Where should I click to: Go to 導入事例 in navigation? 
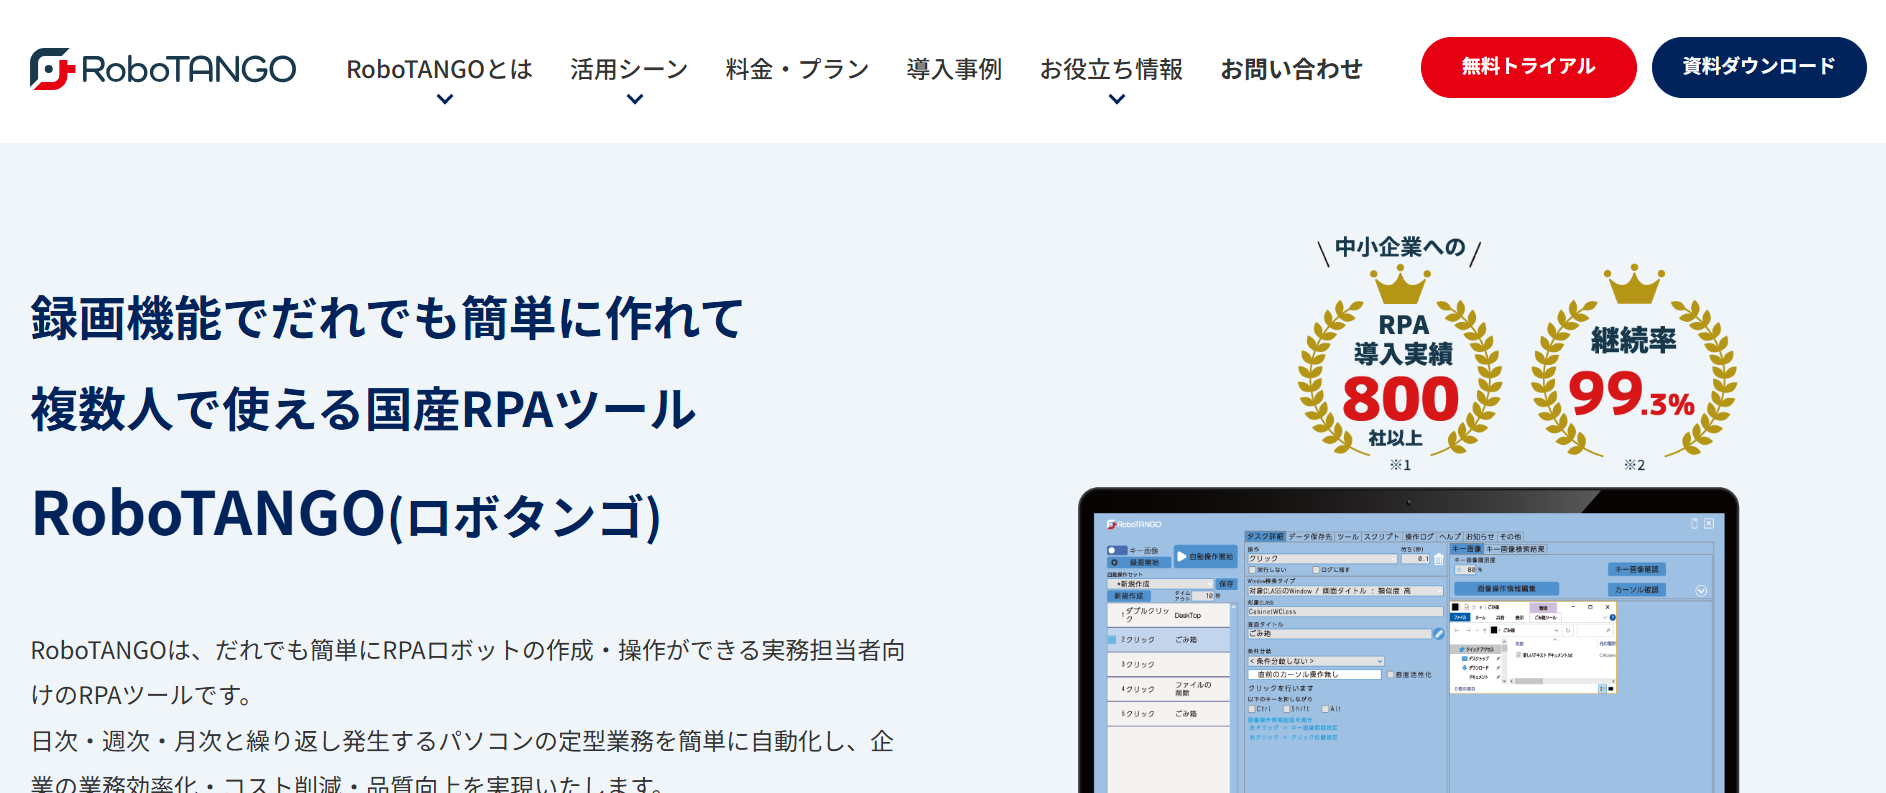tap(954, 69)
